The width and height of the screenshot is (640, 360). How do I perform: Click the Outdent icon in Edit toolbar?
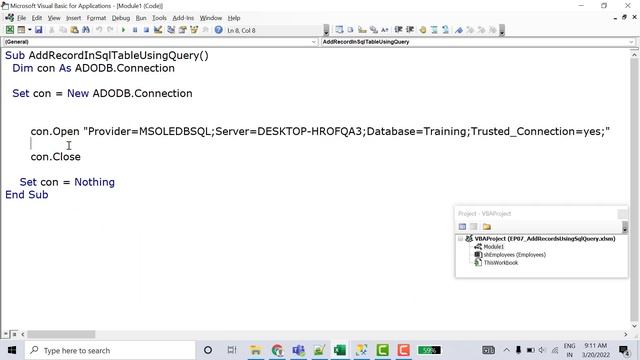coord(410,30)
